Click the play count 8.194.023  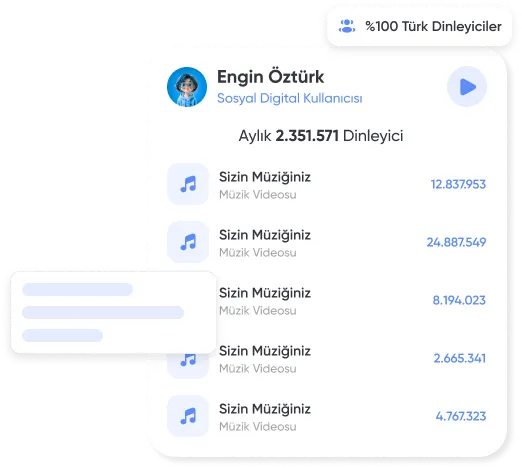459,300
